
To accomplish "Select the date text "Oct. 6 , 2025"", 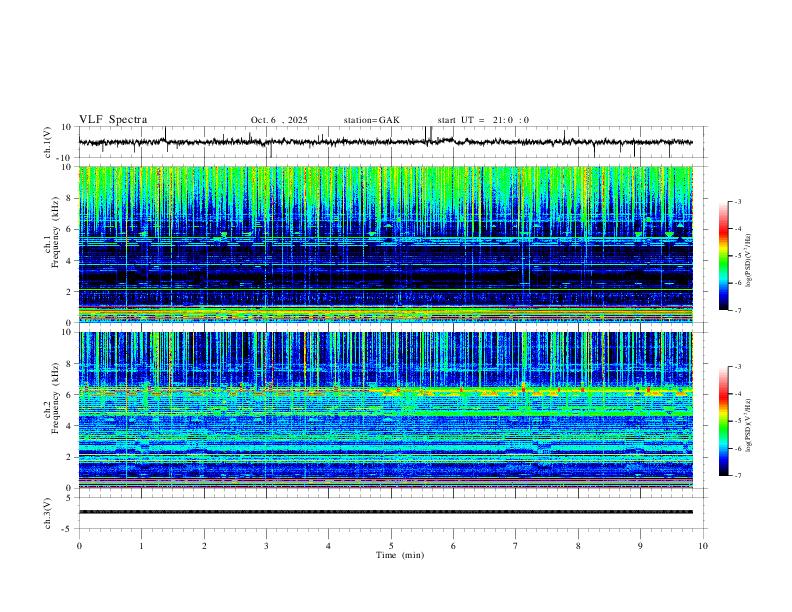I will point(279,120).
